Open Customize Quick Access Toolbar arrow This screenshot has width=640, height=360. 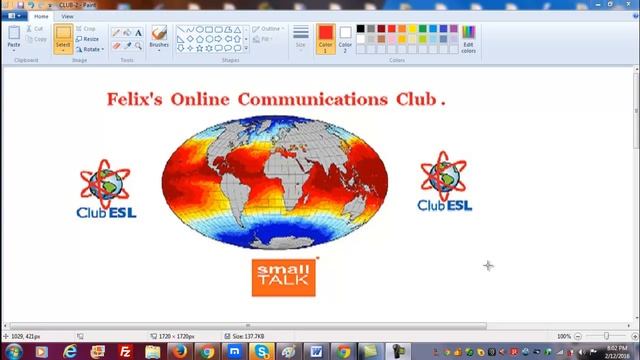pos(50,6)
